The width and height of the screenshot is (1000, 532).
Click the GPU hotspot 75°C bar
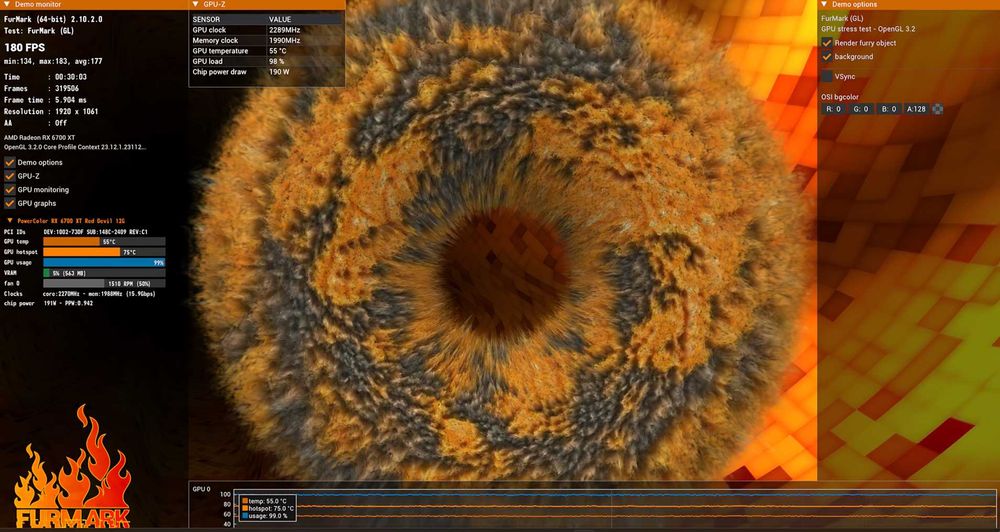point(104,252)
